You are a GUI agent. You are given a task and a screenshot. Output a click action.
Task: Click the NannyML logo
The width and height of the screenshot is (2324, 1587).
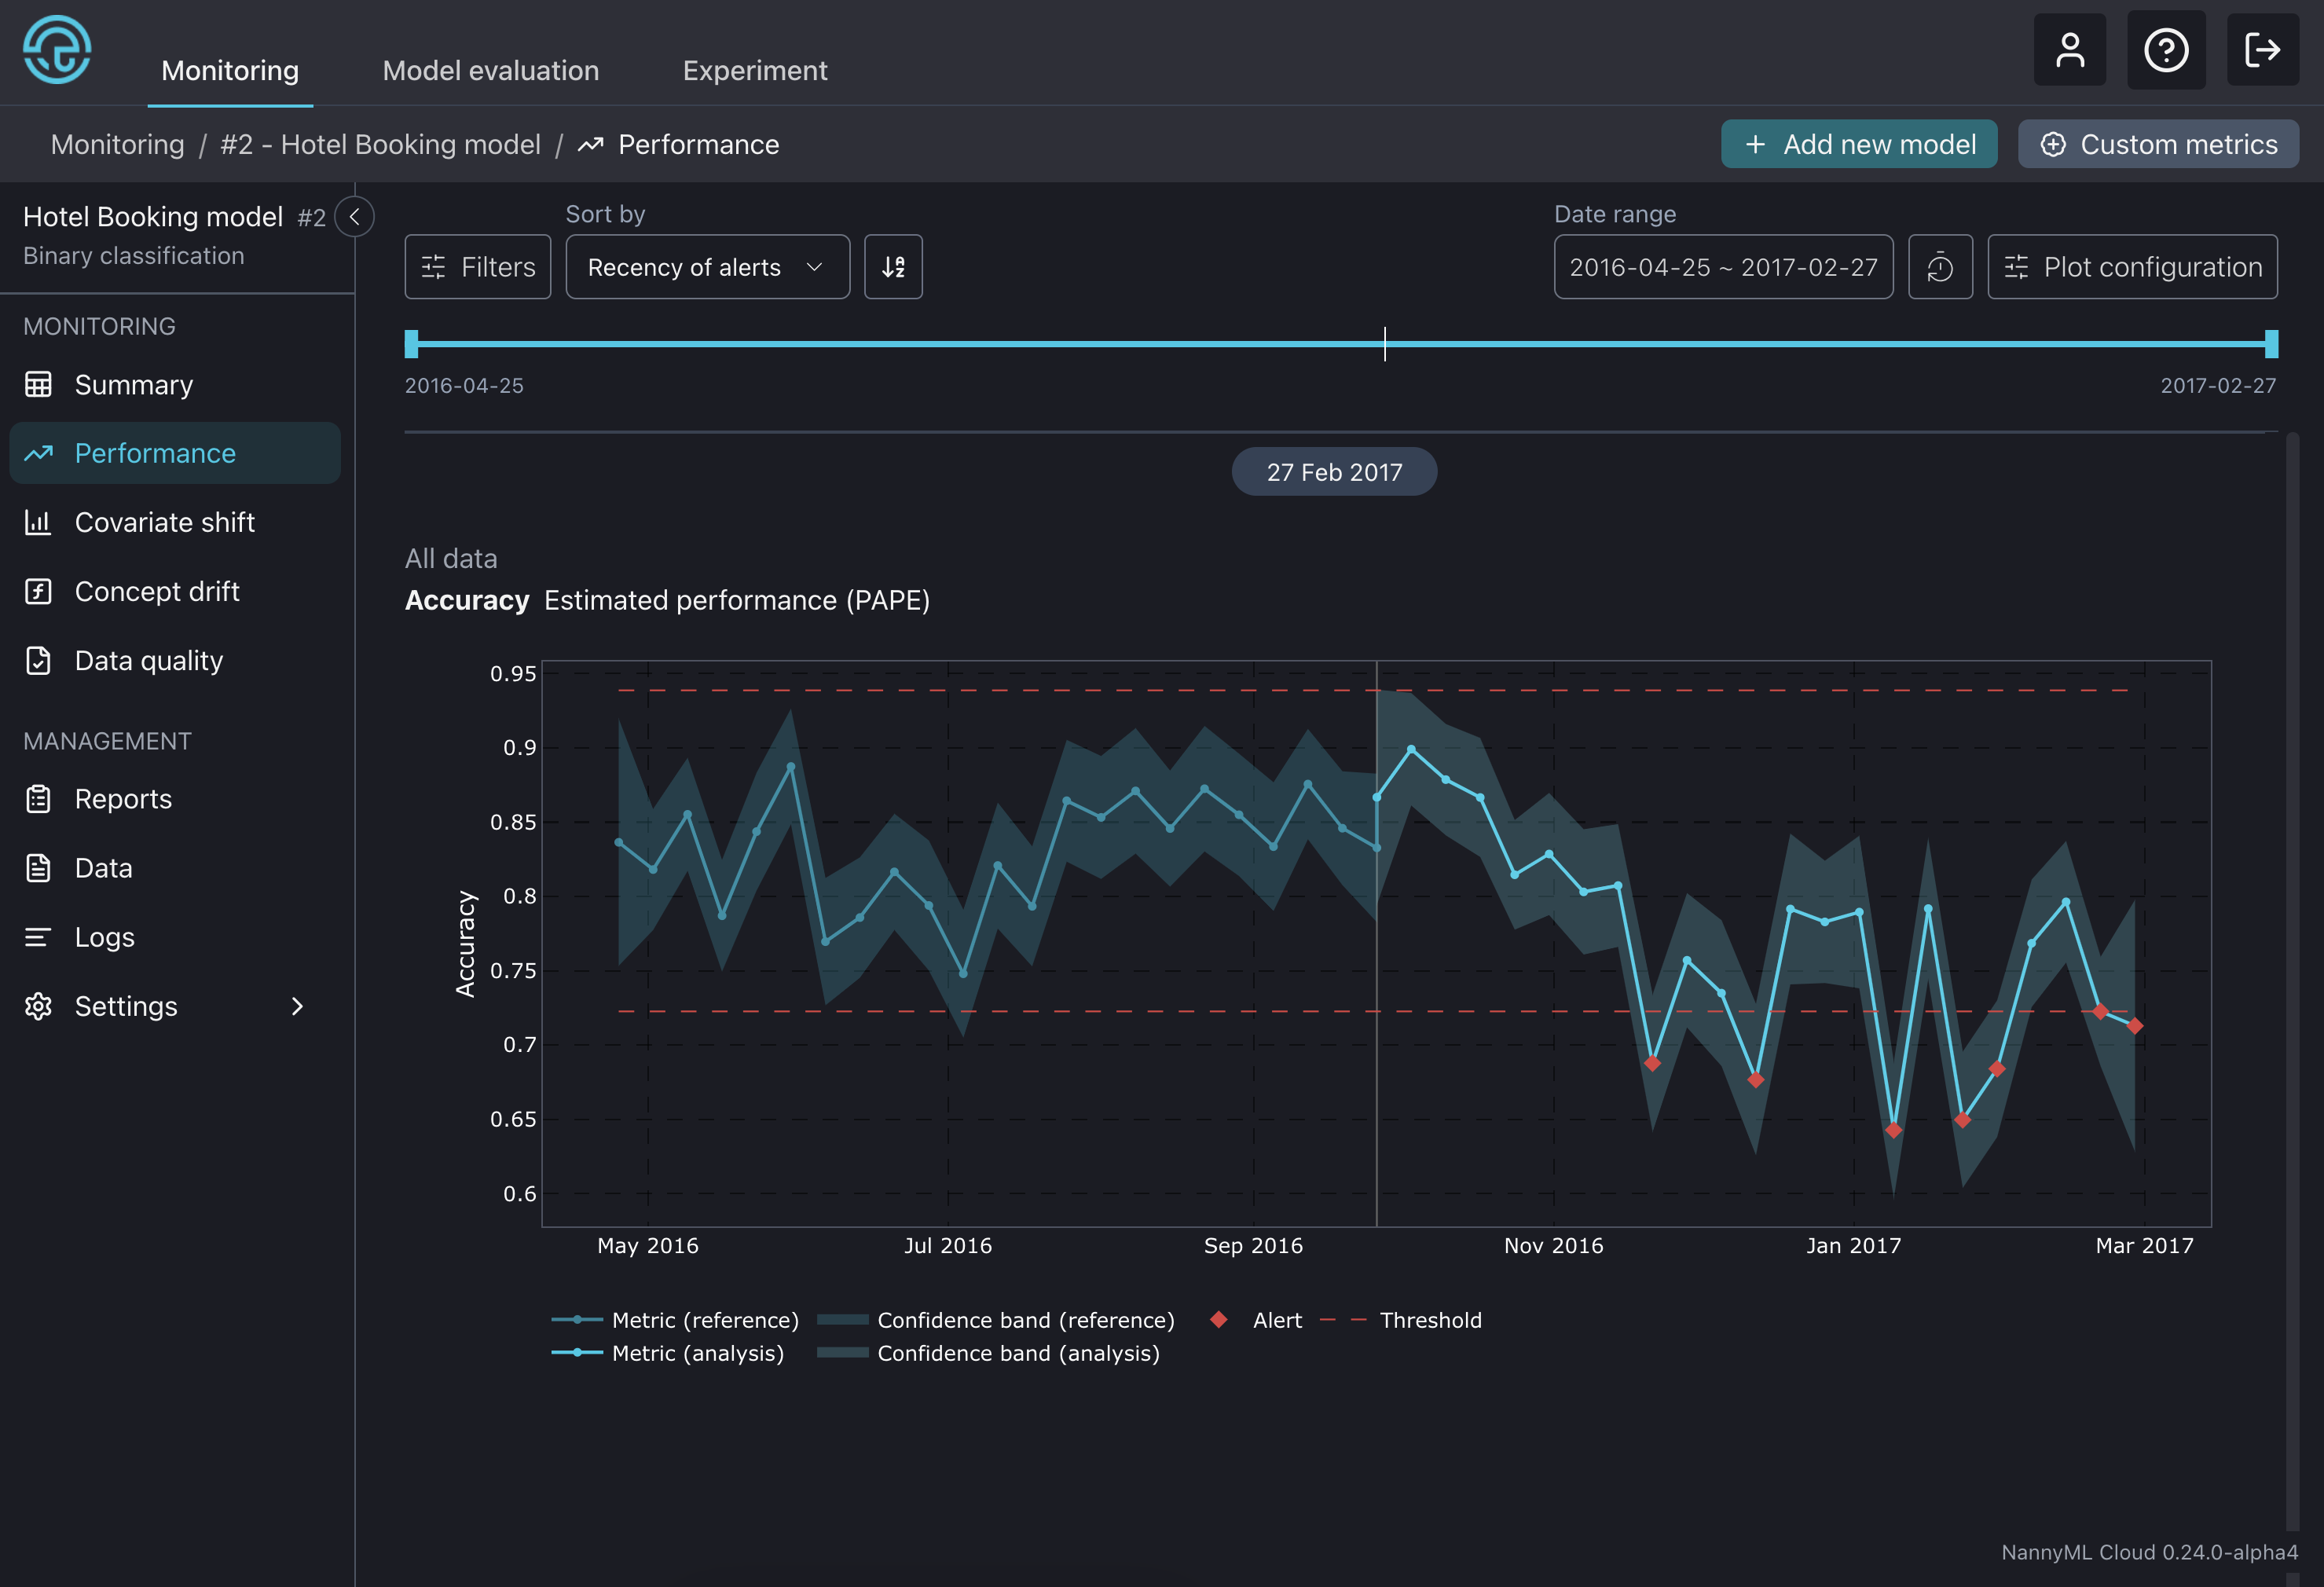click(x=57, y=50)
